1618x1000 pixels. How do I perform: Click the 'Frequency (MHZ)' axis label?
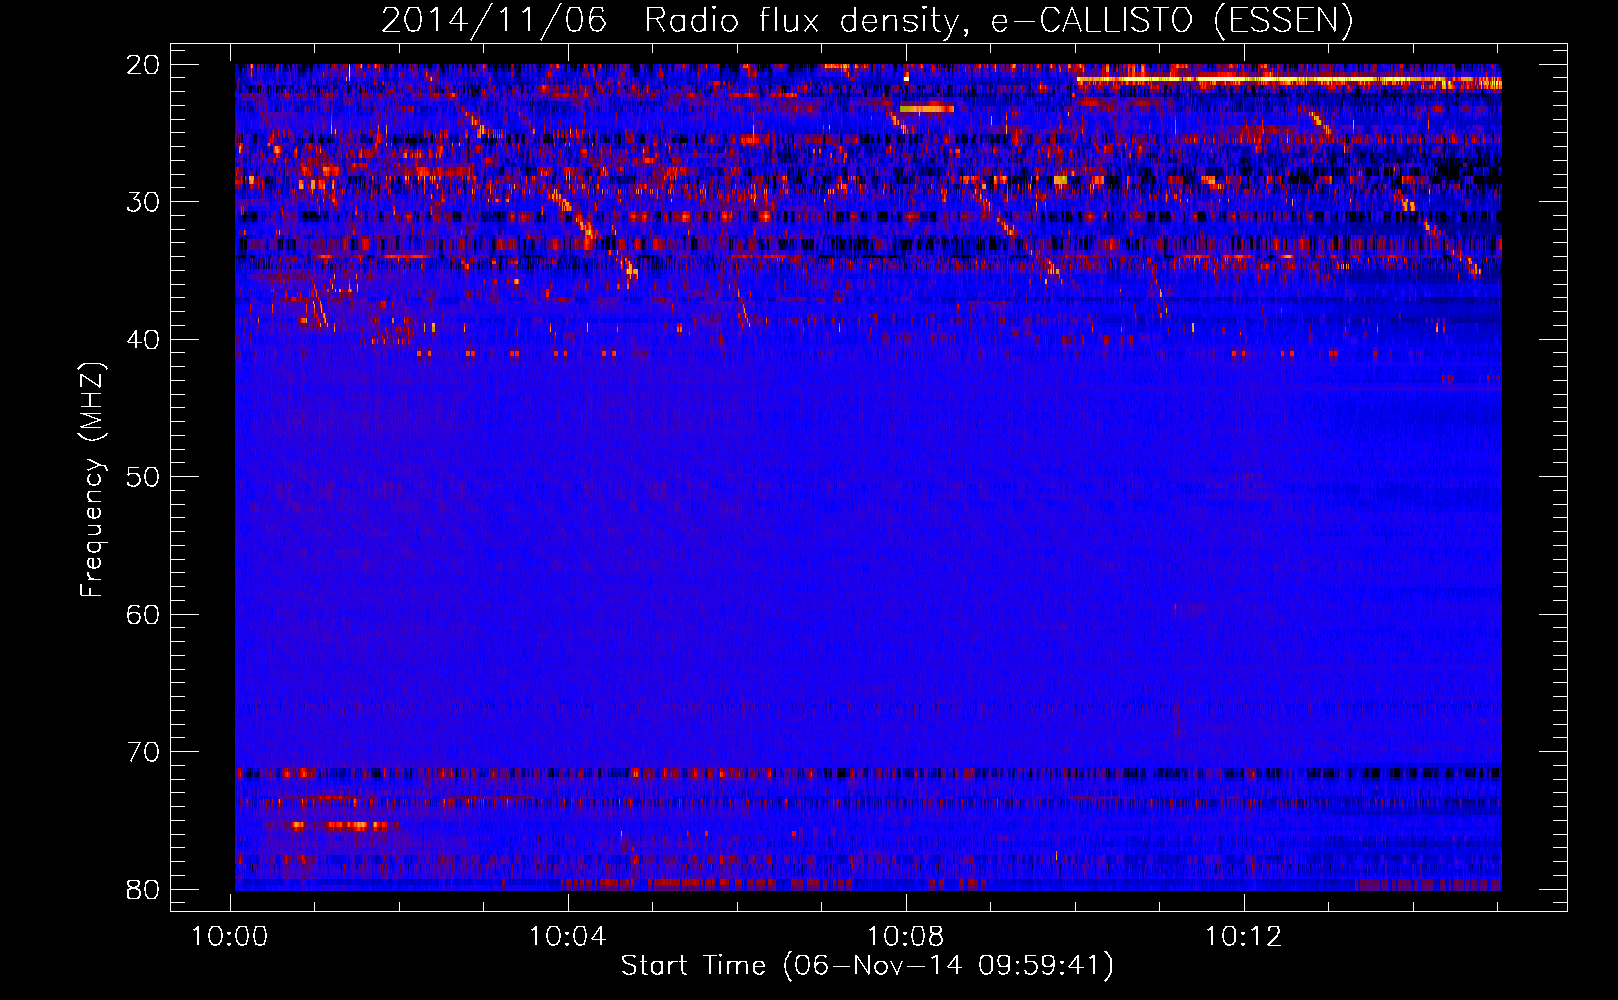(x=92, y=480)
